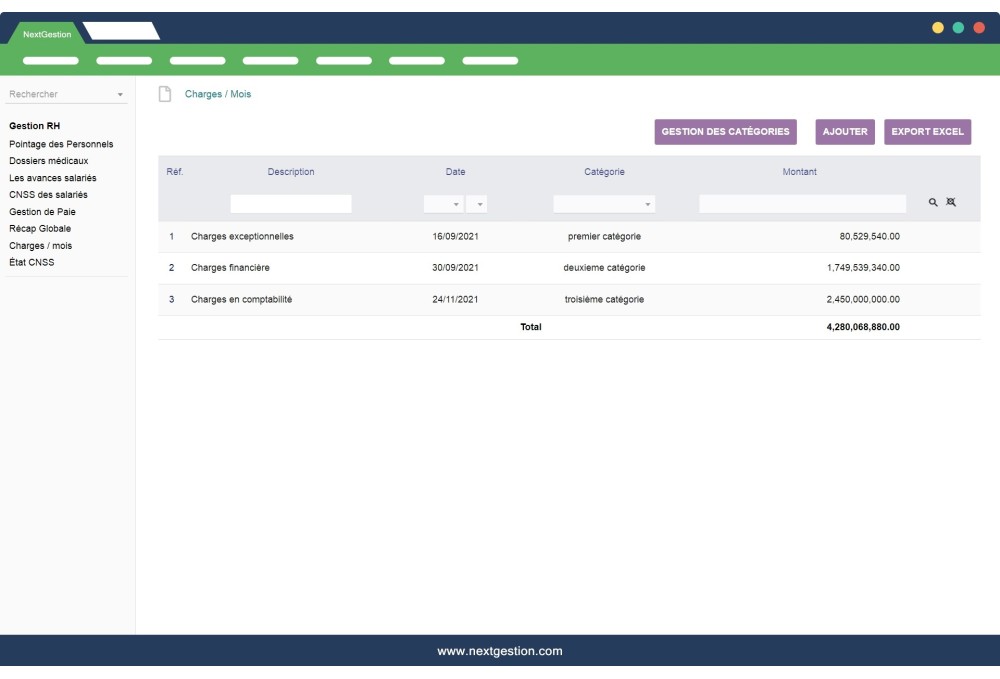Screen dimensions: 1000x679
Task: Click the document icon beside Charges / Mois
Action: (164, 92)
